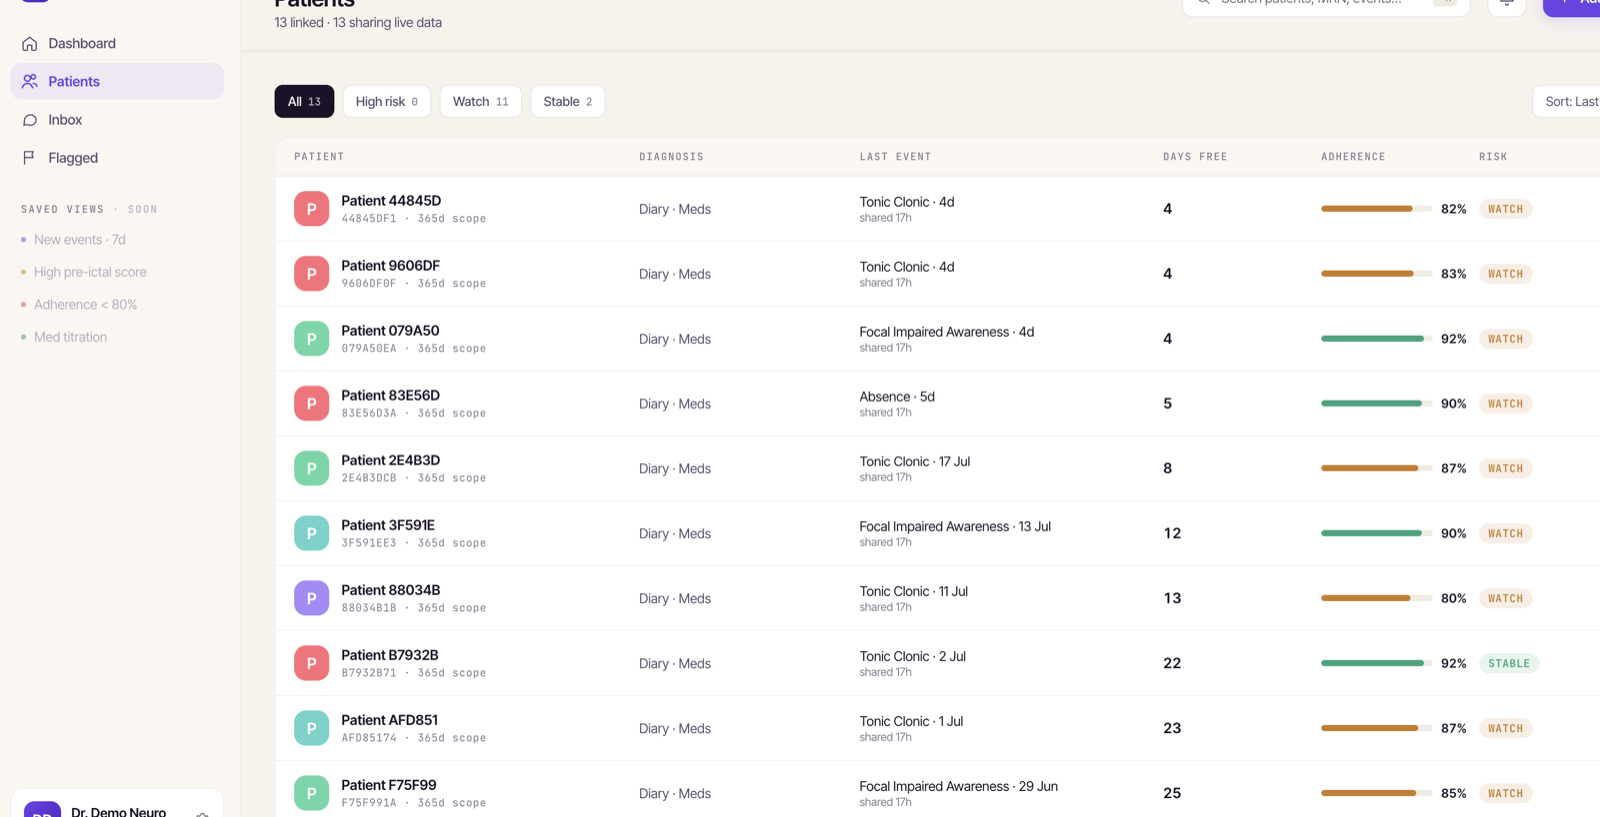Click the WATCH badge for Patient 9606DF
Screen dimensions: 1600x817
[x=1505, y=274]
